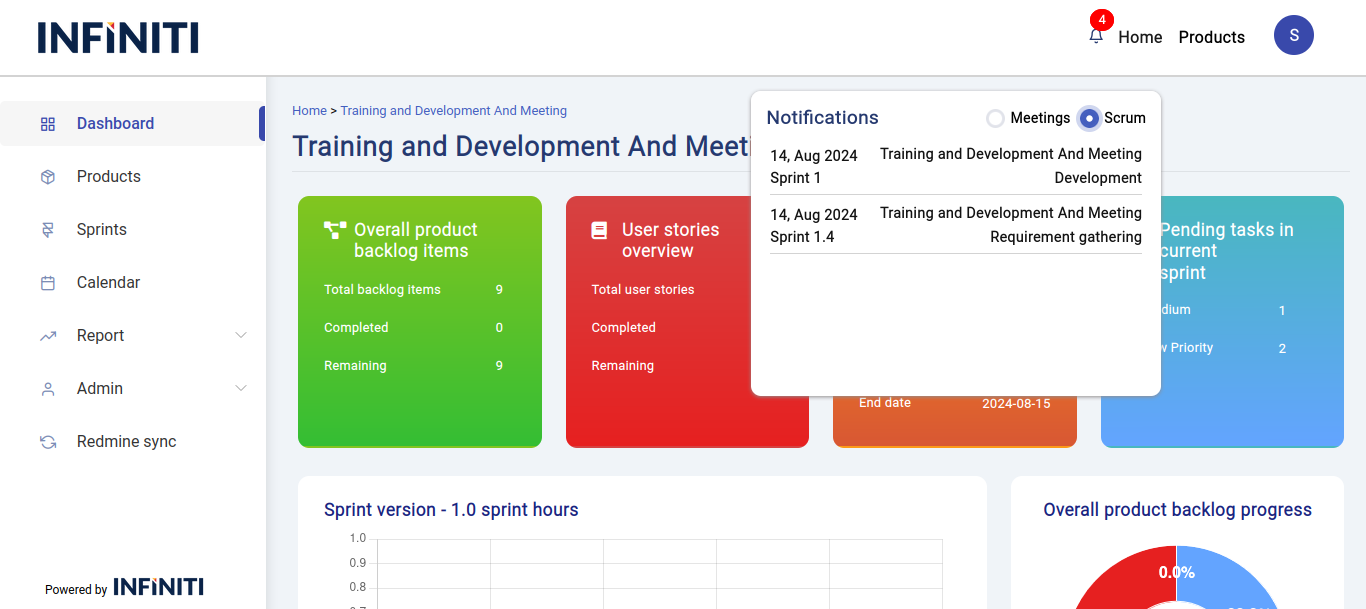The image size is (1366, 609).
Task: Click the Dashboard grid icon in sidebar
Action: [48, 124]
